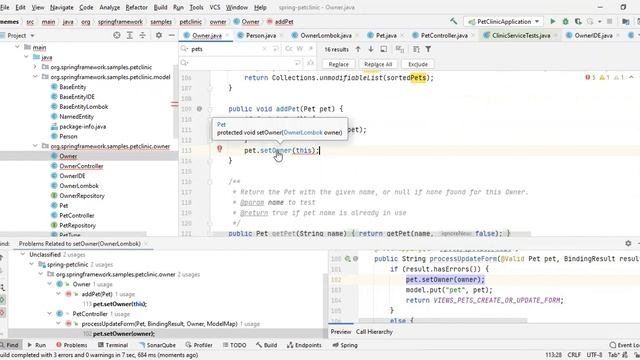Collapse the Unclassified usages node
Viewport: 640px width, 360px height.
(23, 254)
